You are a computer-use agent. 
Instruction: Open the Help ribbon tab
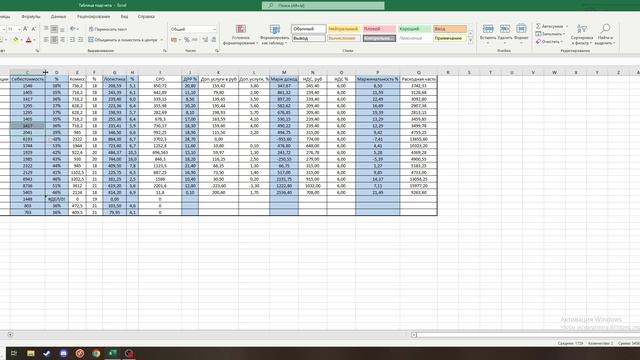(x=146, y=16)
